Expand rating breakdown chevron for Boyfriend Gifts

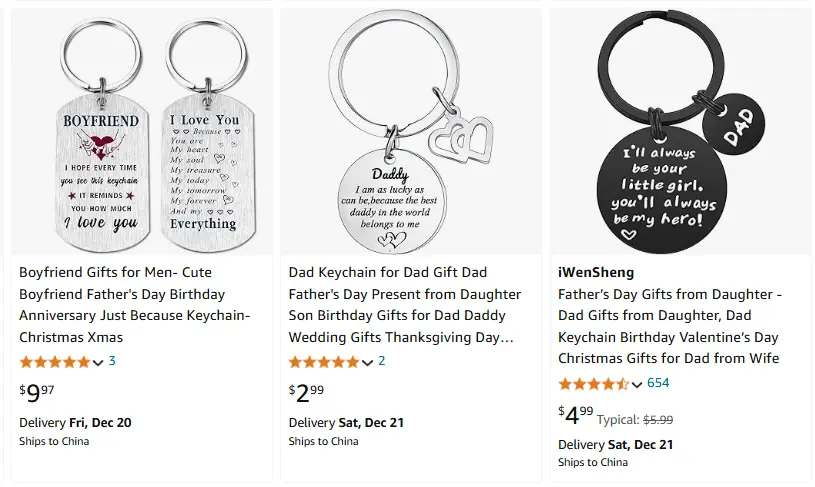pos(98,363)
